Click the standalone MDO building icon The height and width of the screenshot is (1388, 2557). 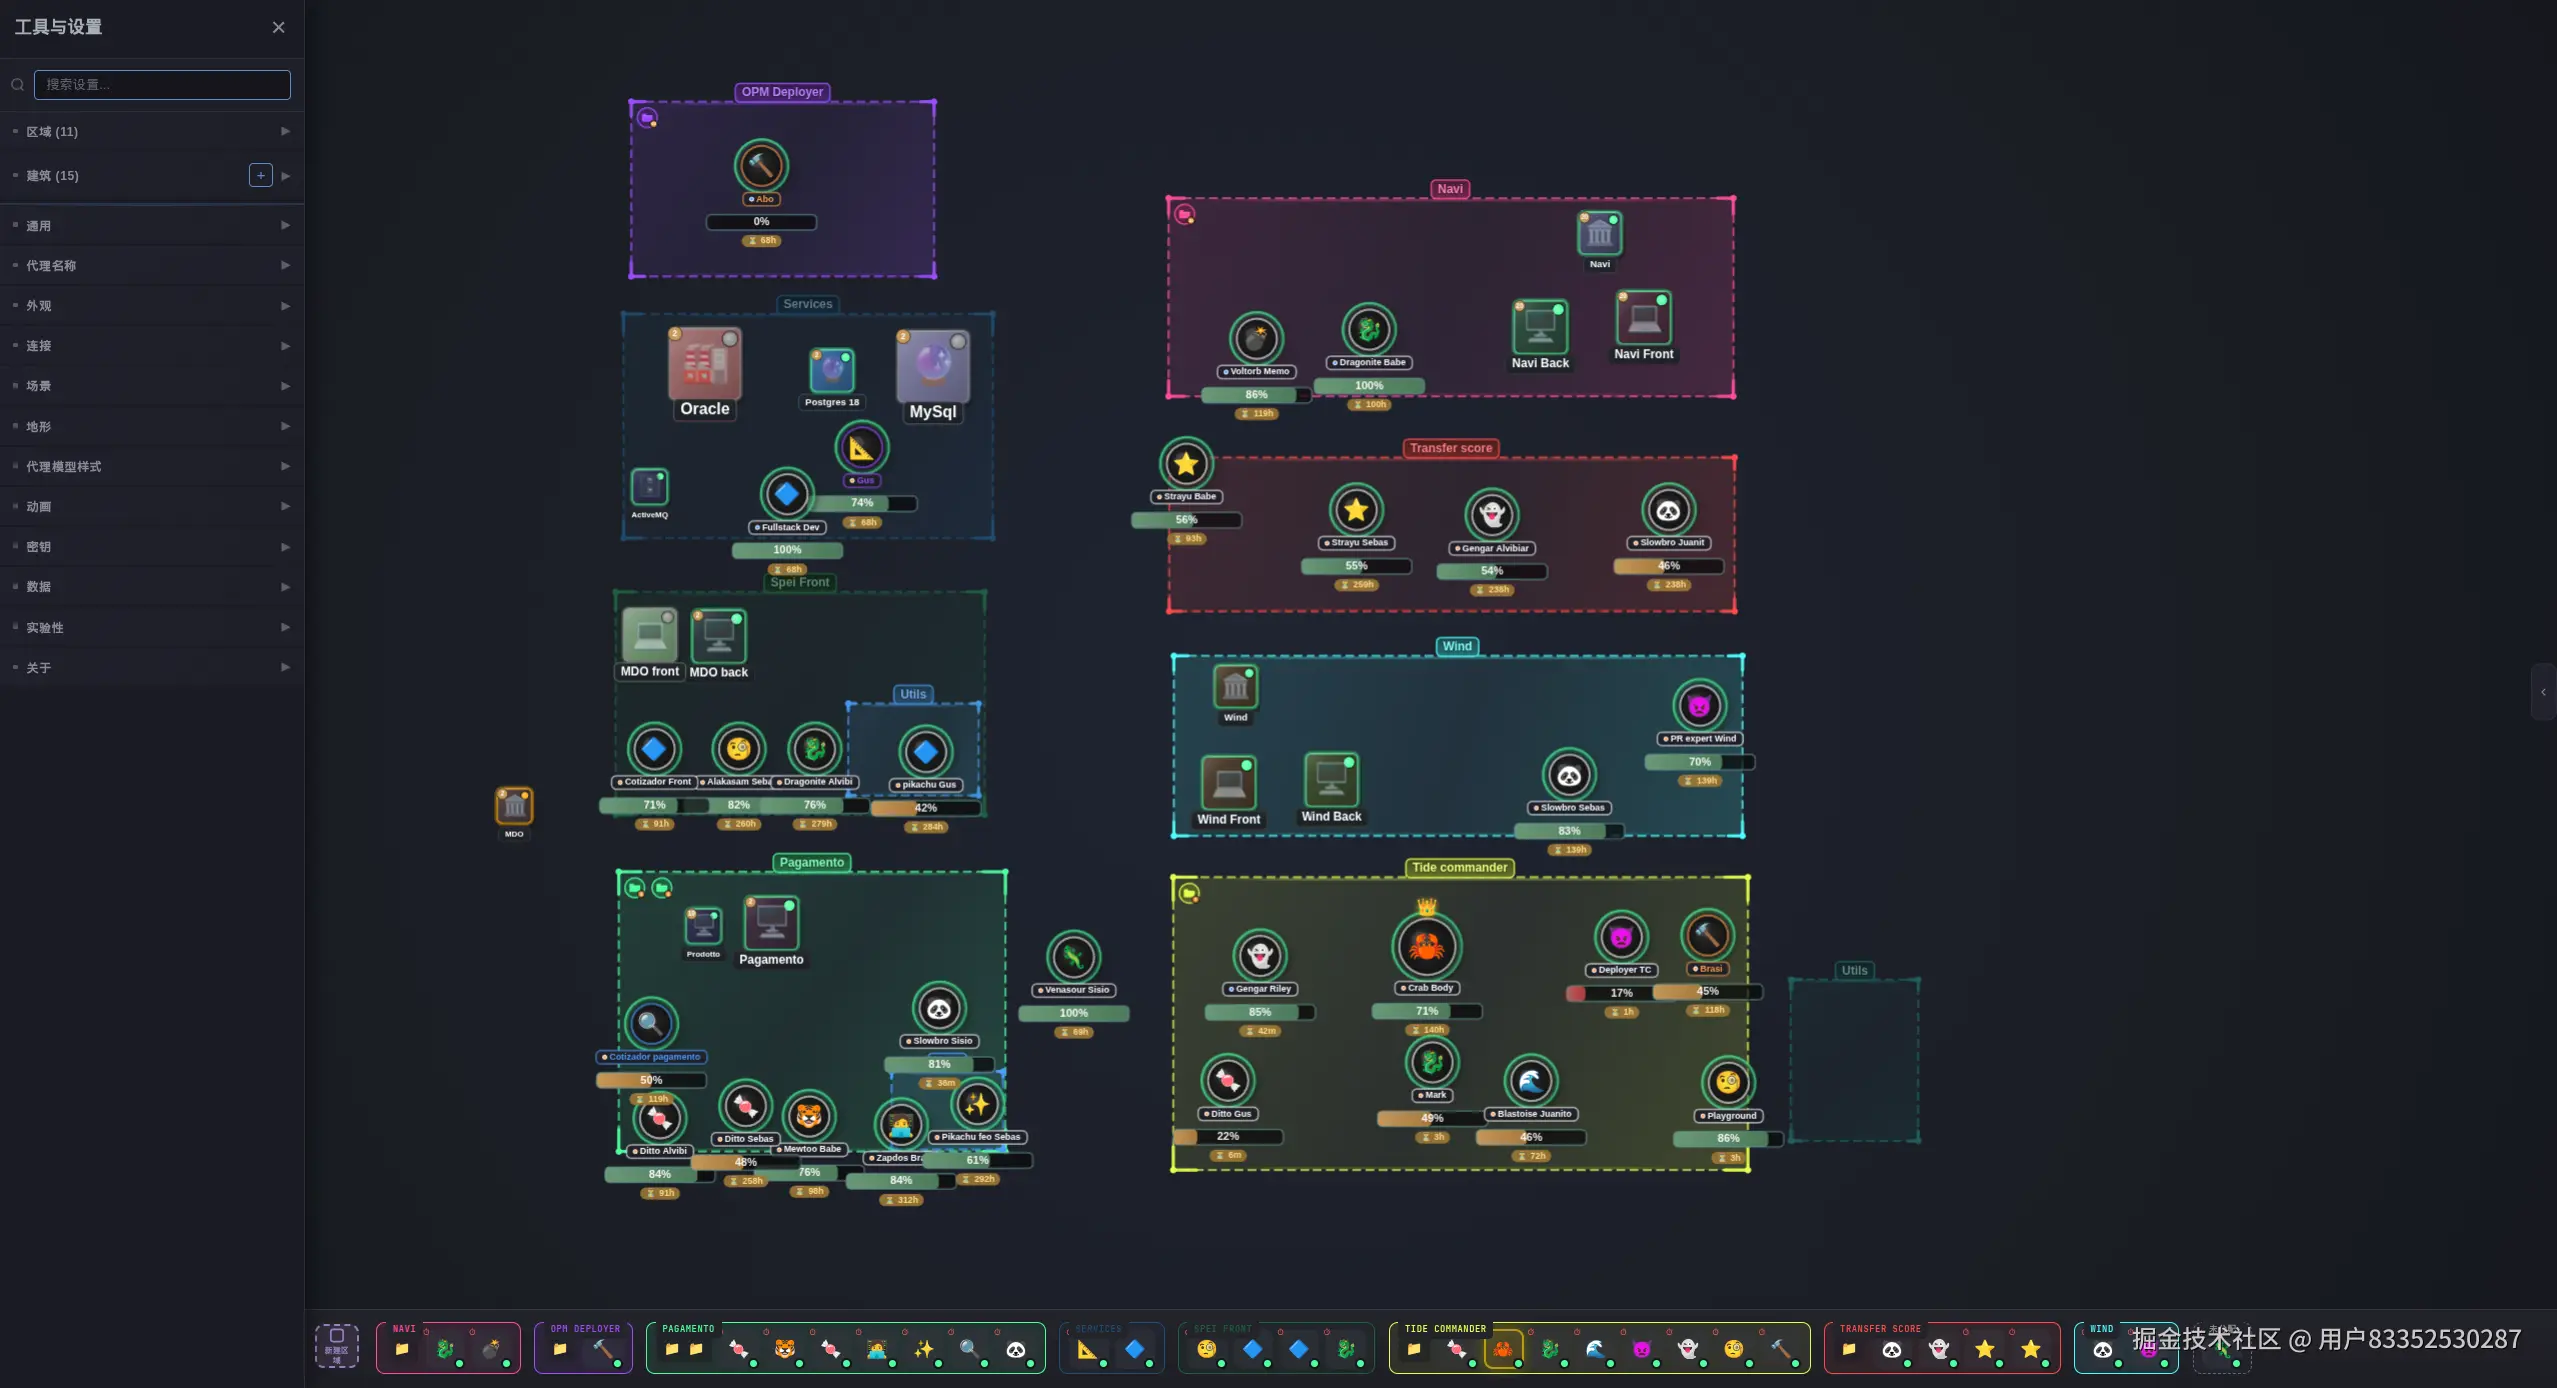coord(514,806)
